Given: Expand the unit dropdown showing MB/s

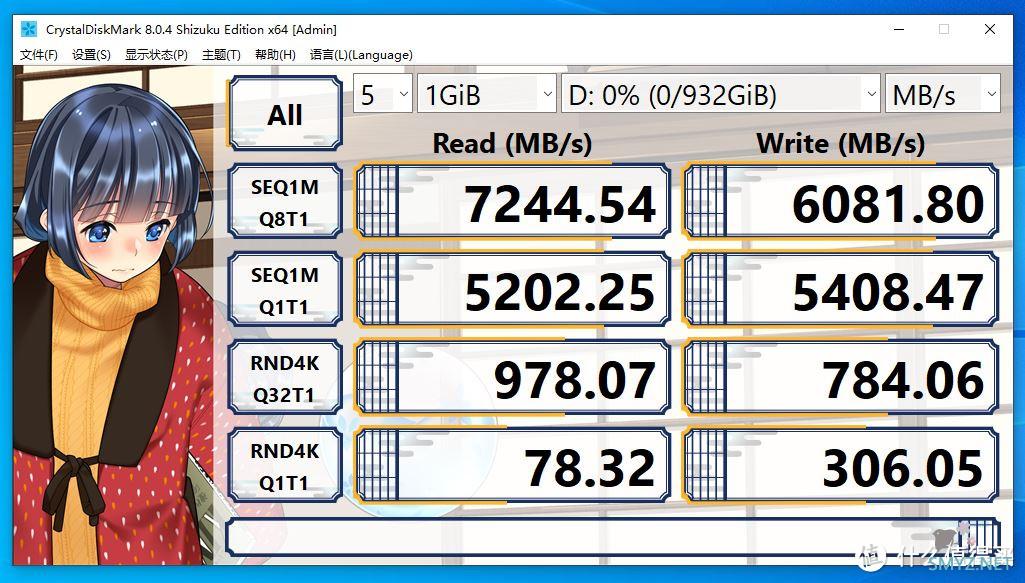Looking at the screenshot, I should pyautogui.click(x=943, y=95).
